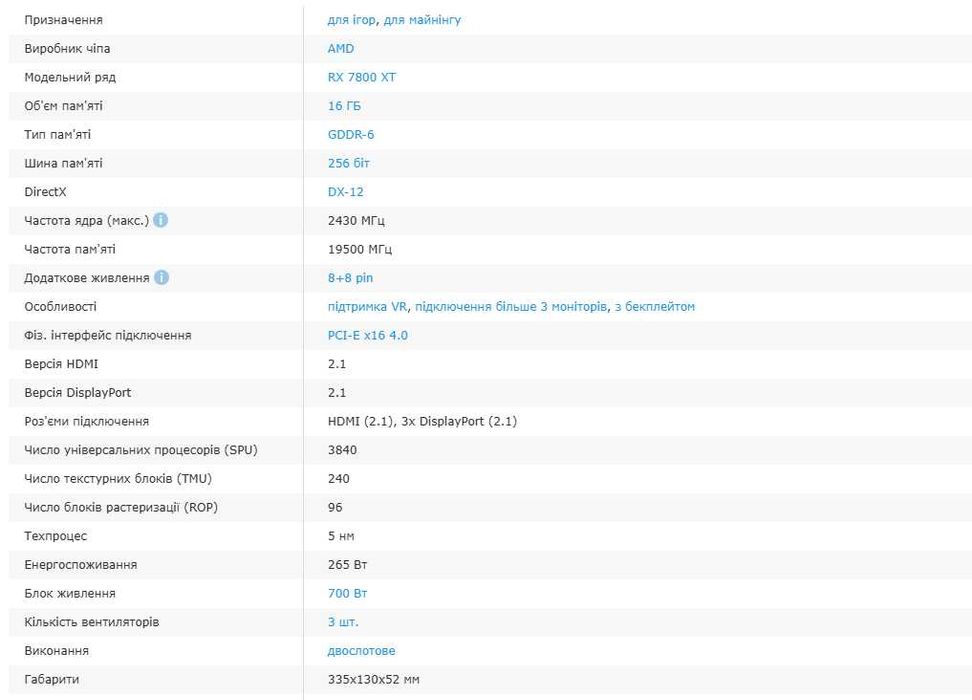Select the 2430 МГц core frequency value
Screen dimensions: 972x700
pyautogui.click(x=356, y=221)
